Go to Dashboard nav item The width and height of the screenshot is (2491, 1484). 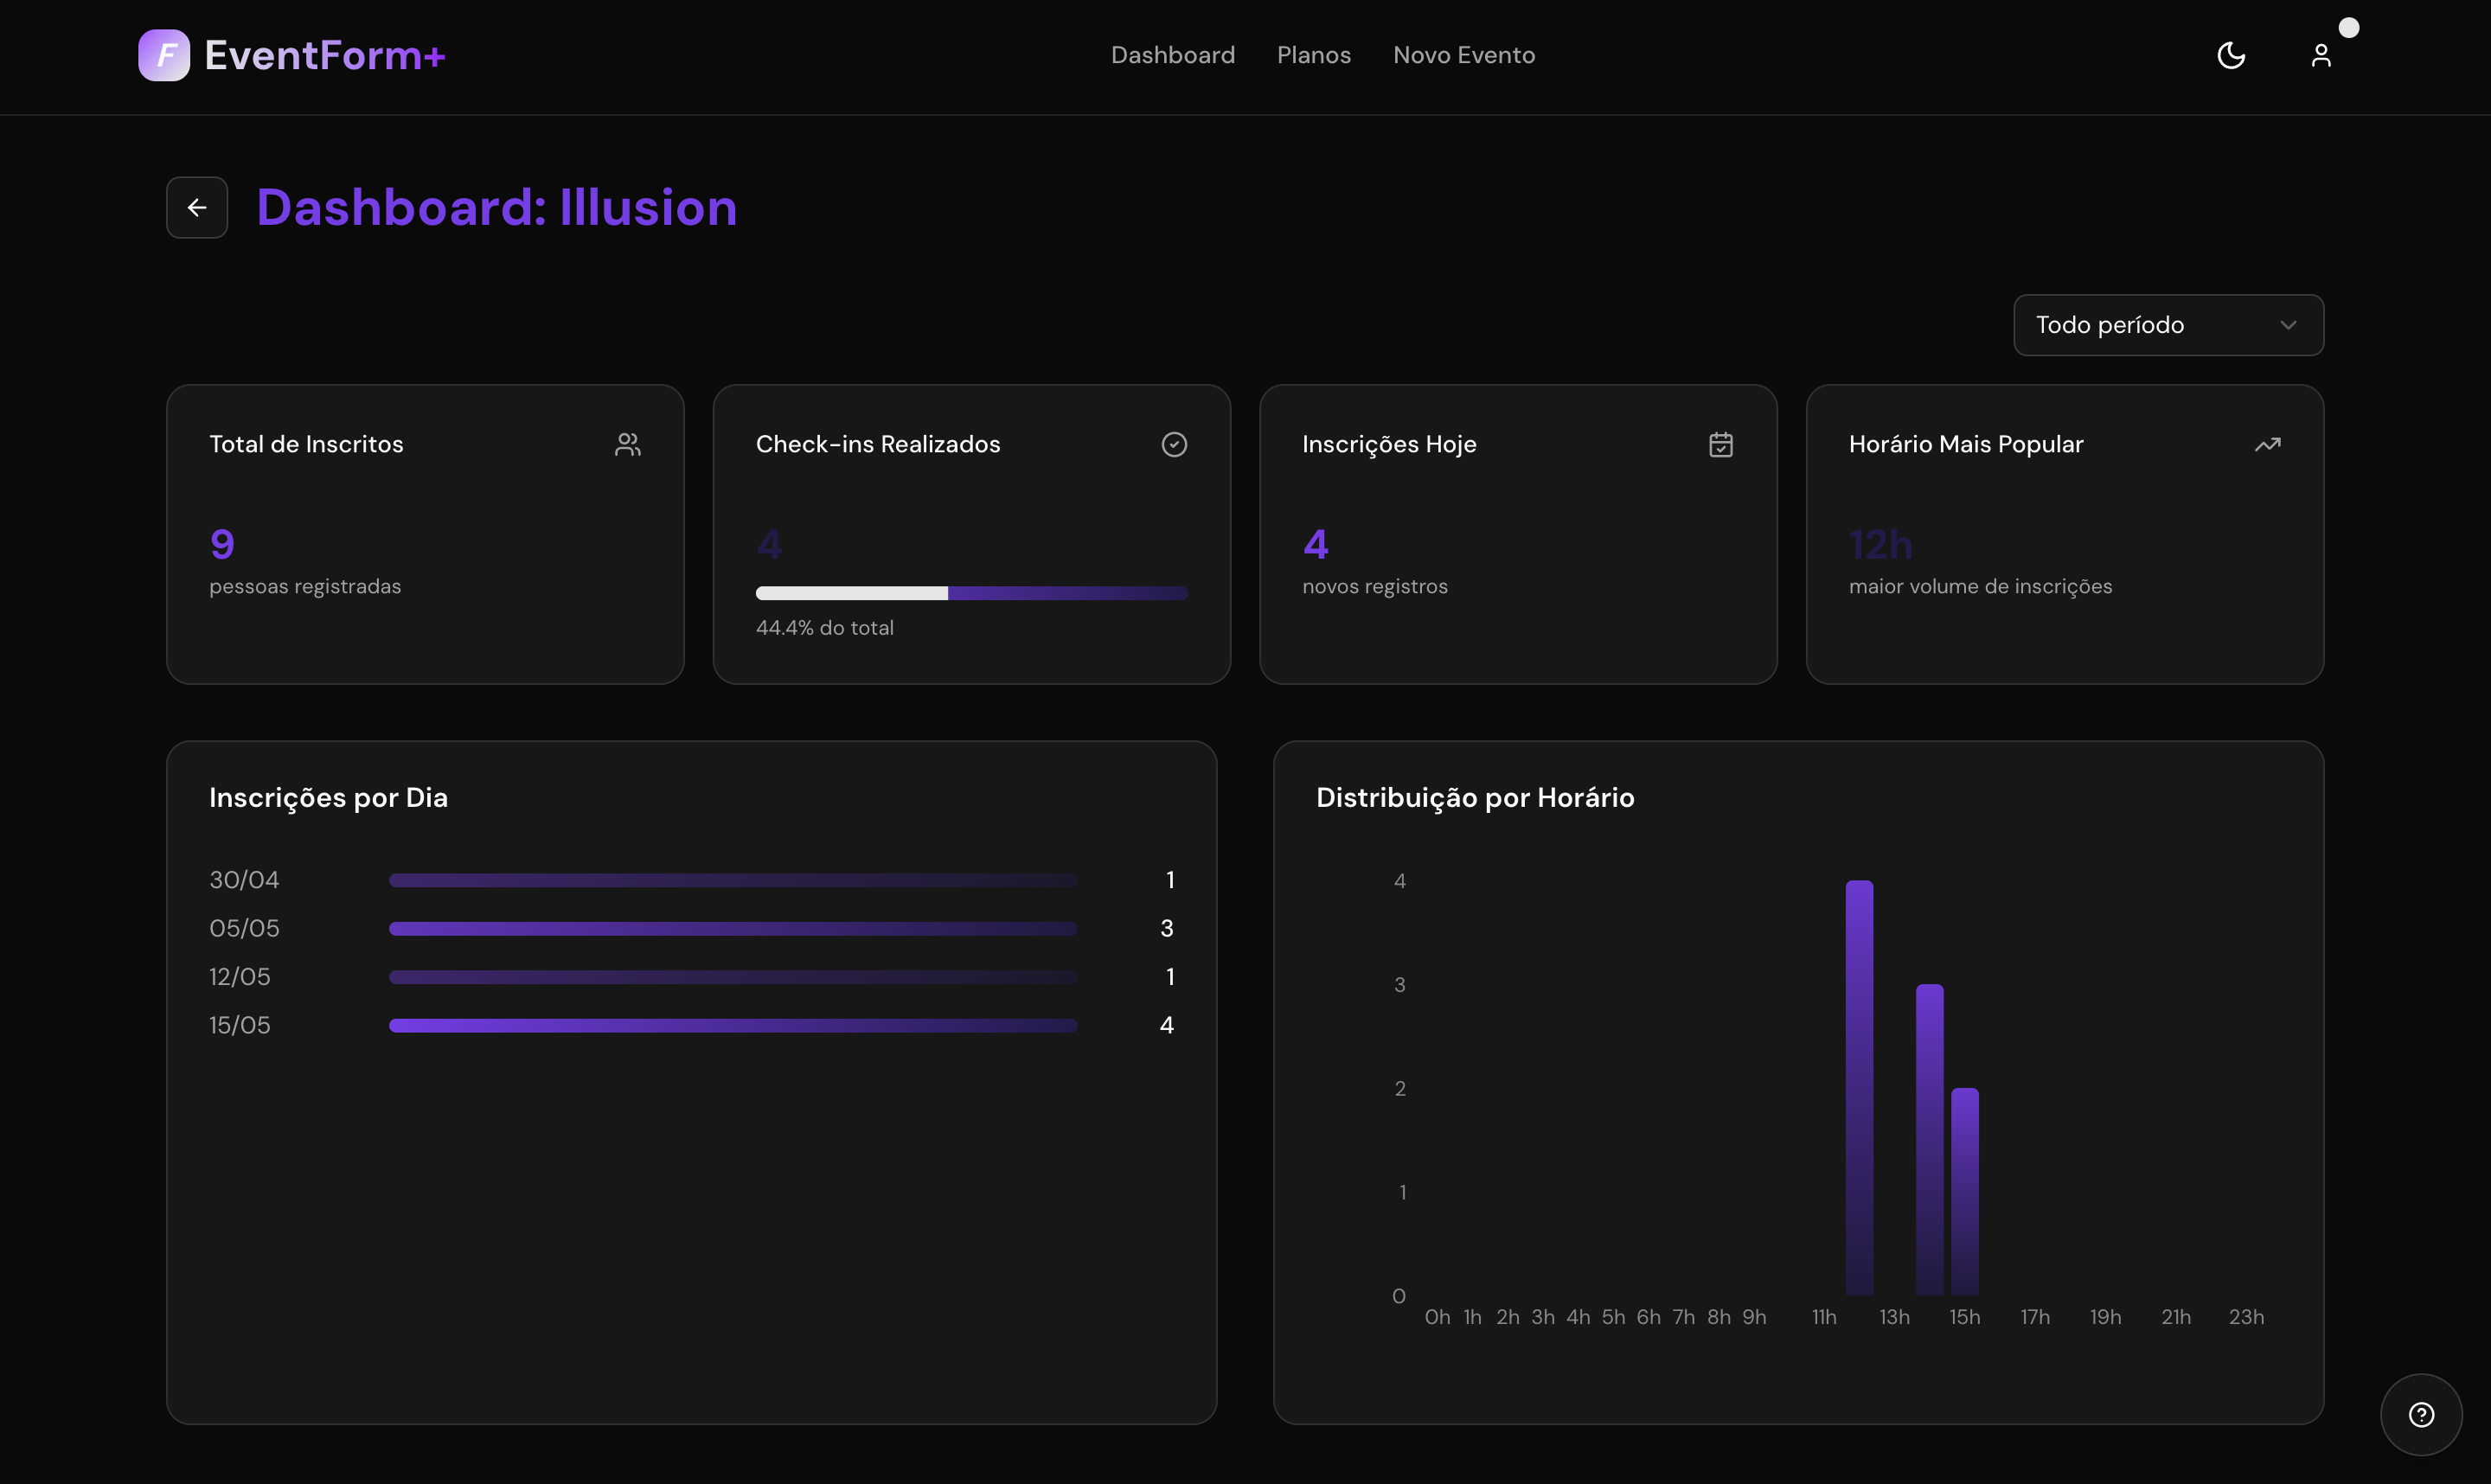pos(1172,55)
